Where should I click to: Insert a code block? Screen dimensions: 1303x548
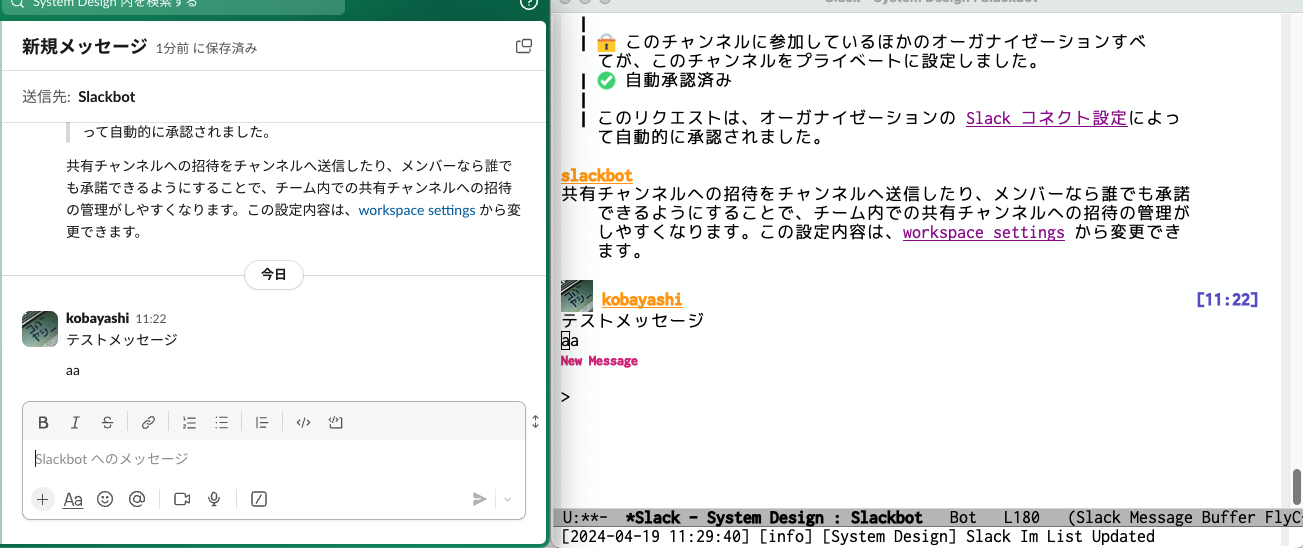pyautogui.click(x=336, y=423)
